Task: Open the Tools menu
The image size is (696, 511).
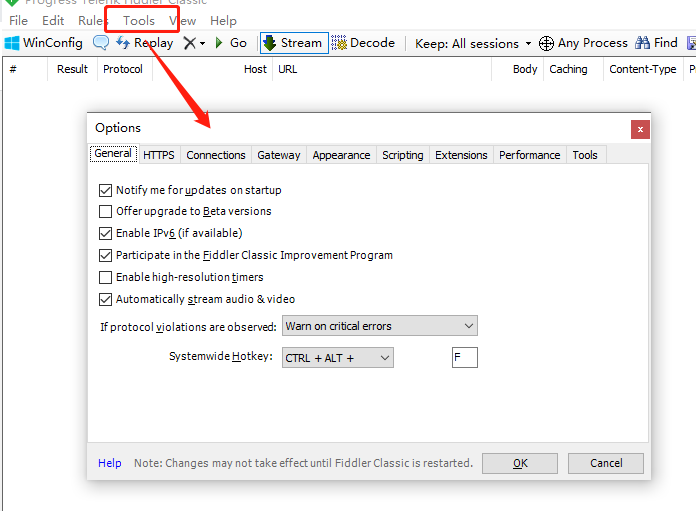Action: click(139, 21)
